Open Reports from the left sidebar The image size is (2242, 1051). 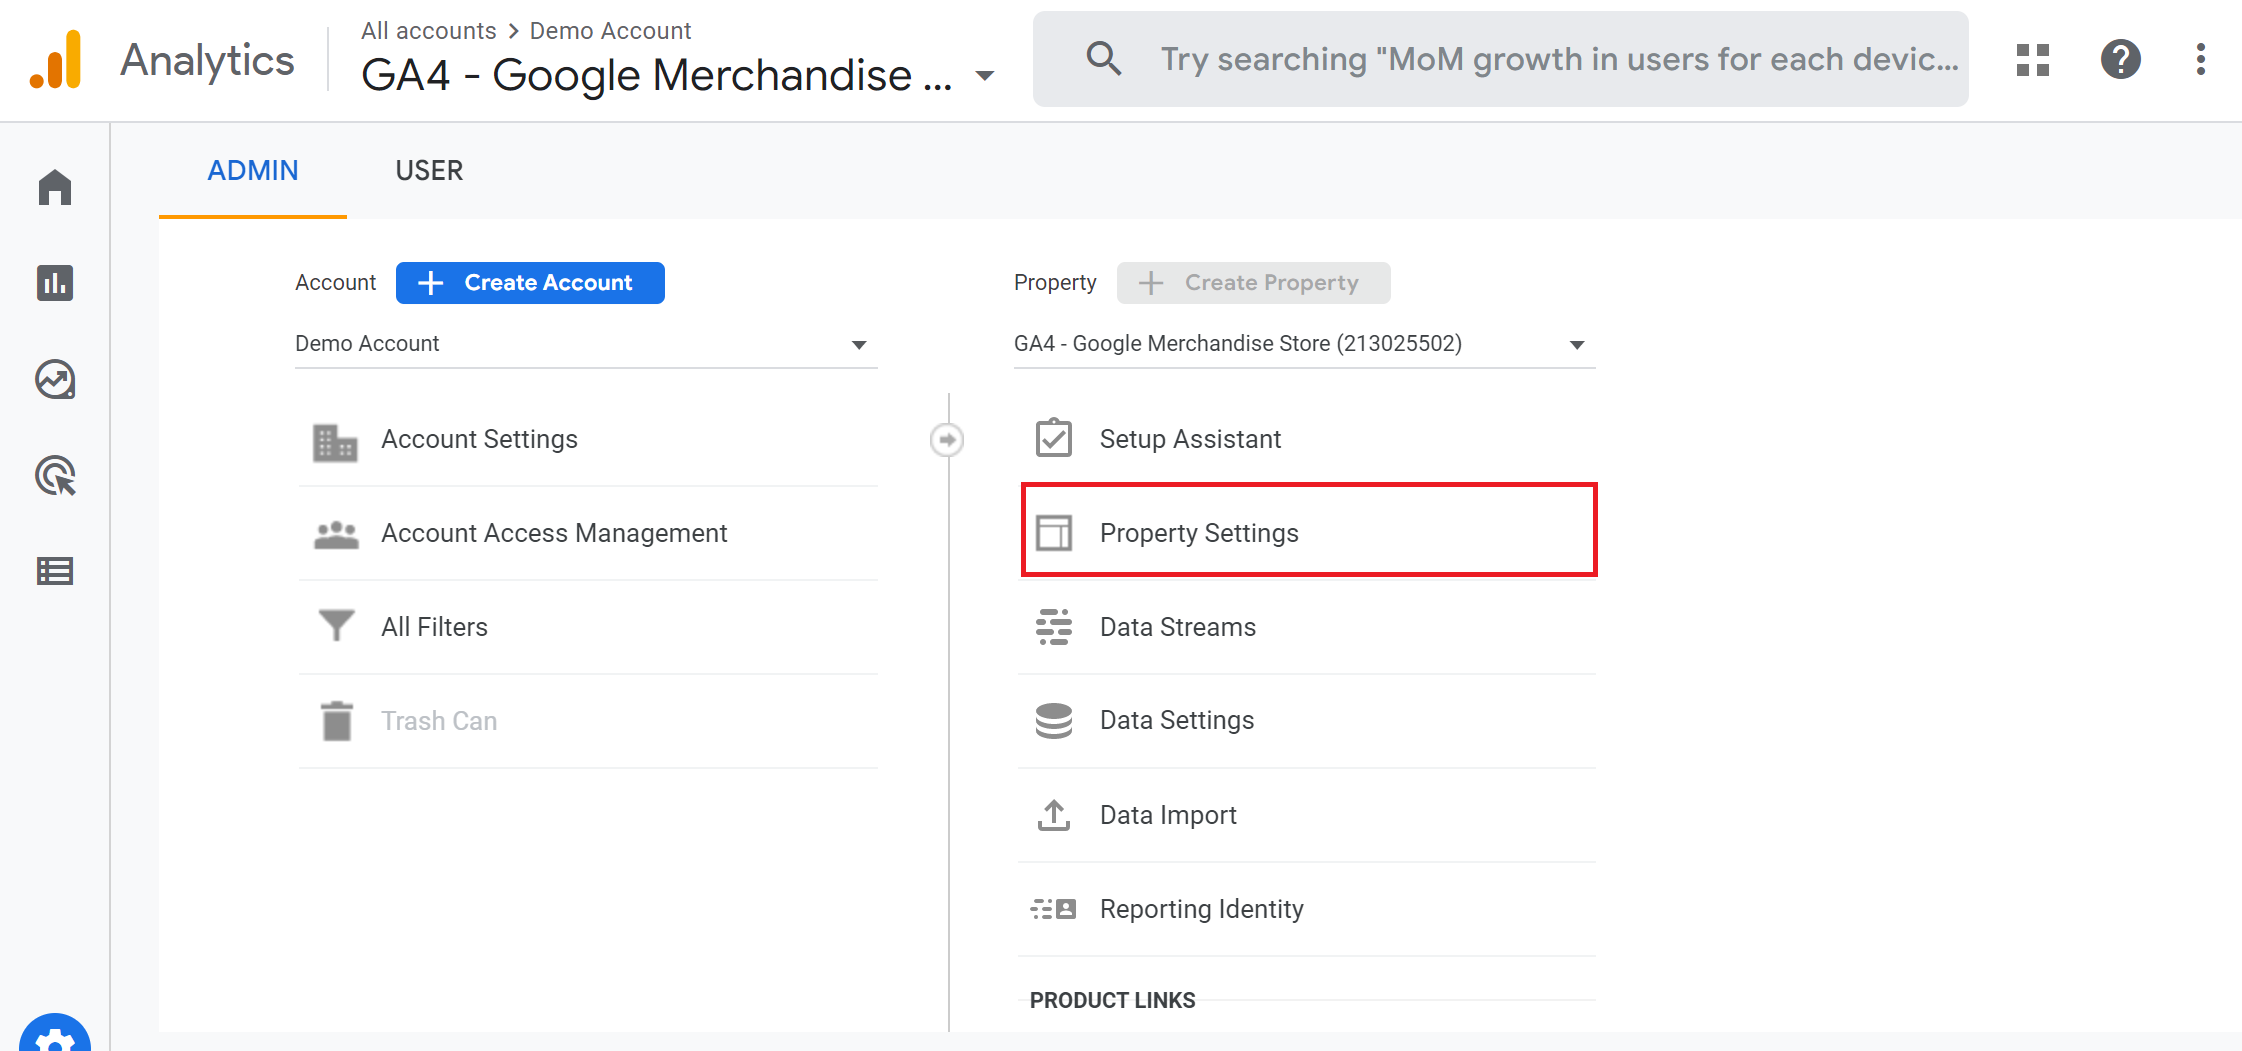55,283
